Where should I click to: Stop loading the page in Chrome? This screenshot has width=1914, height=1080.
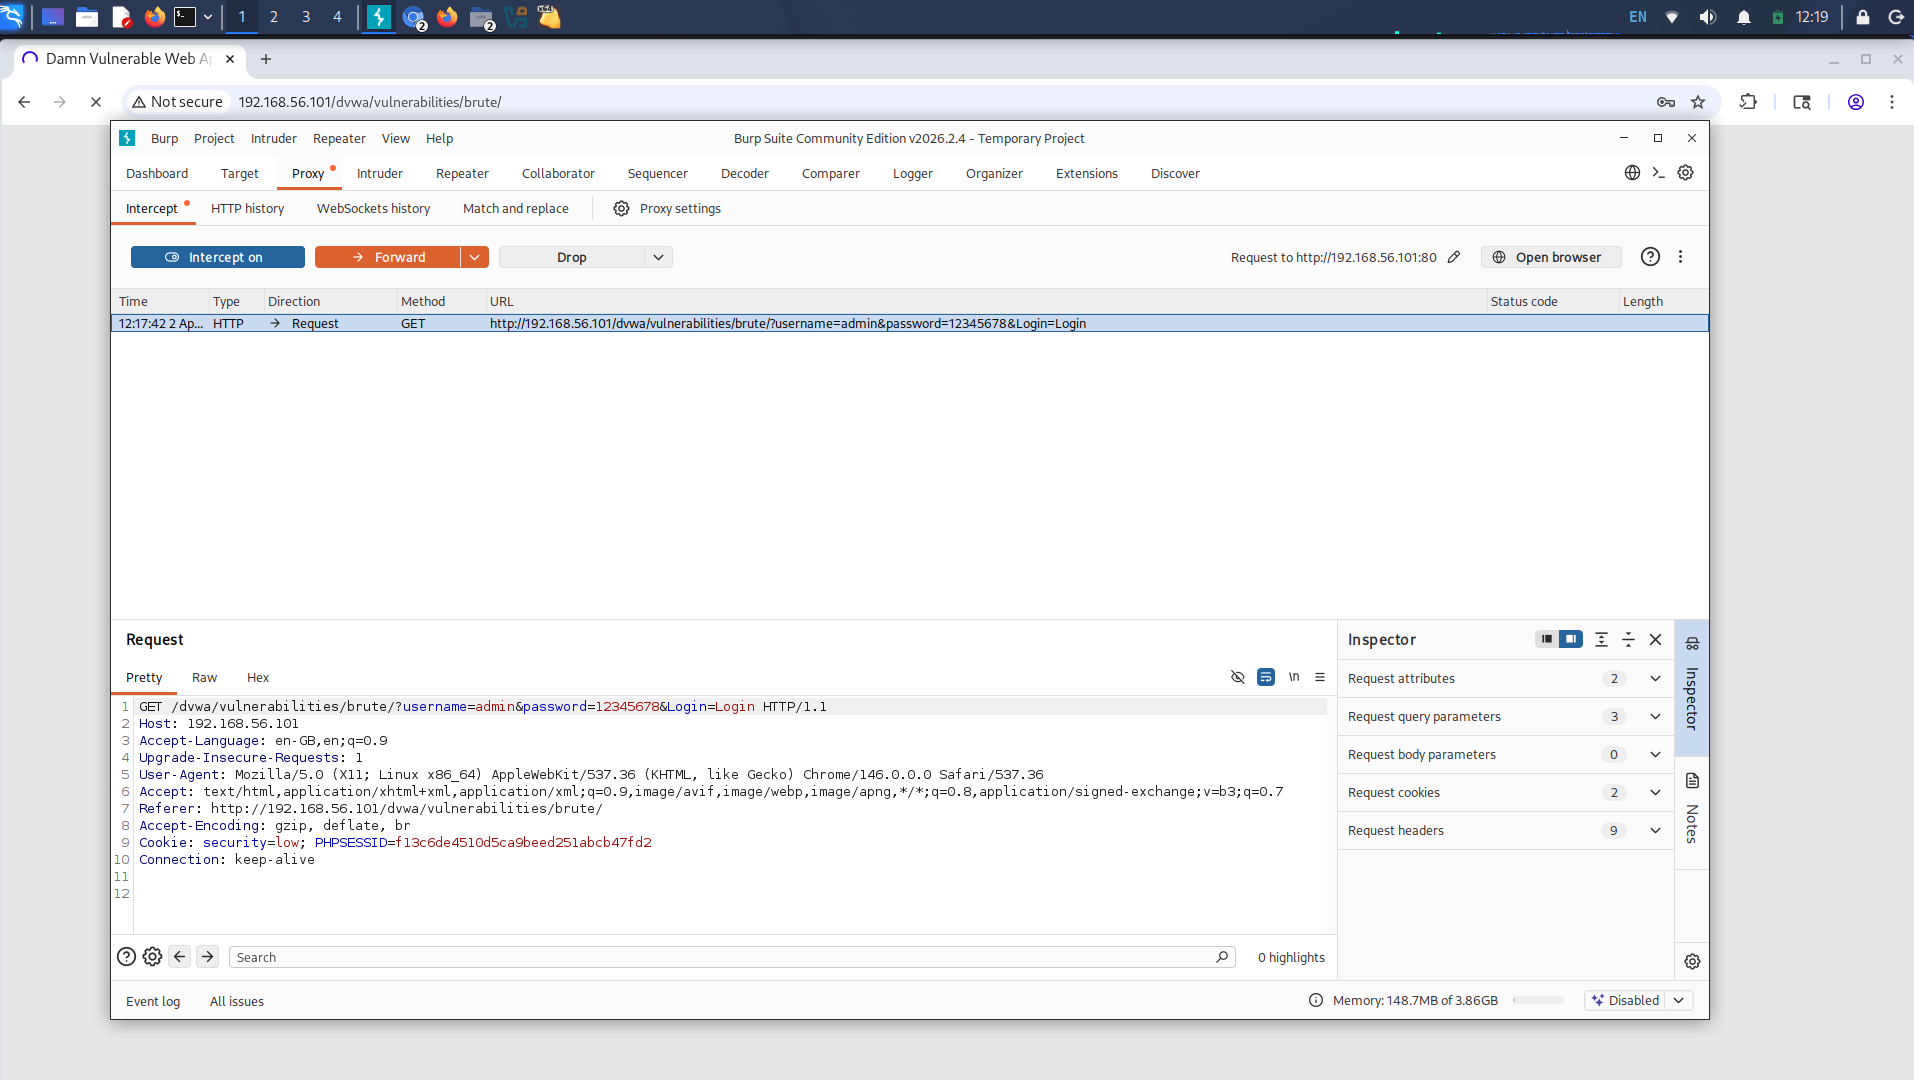(95, 102)
